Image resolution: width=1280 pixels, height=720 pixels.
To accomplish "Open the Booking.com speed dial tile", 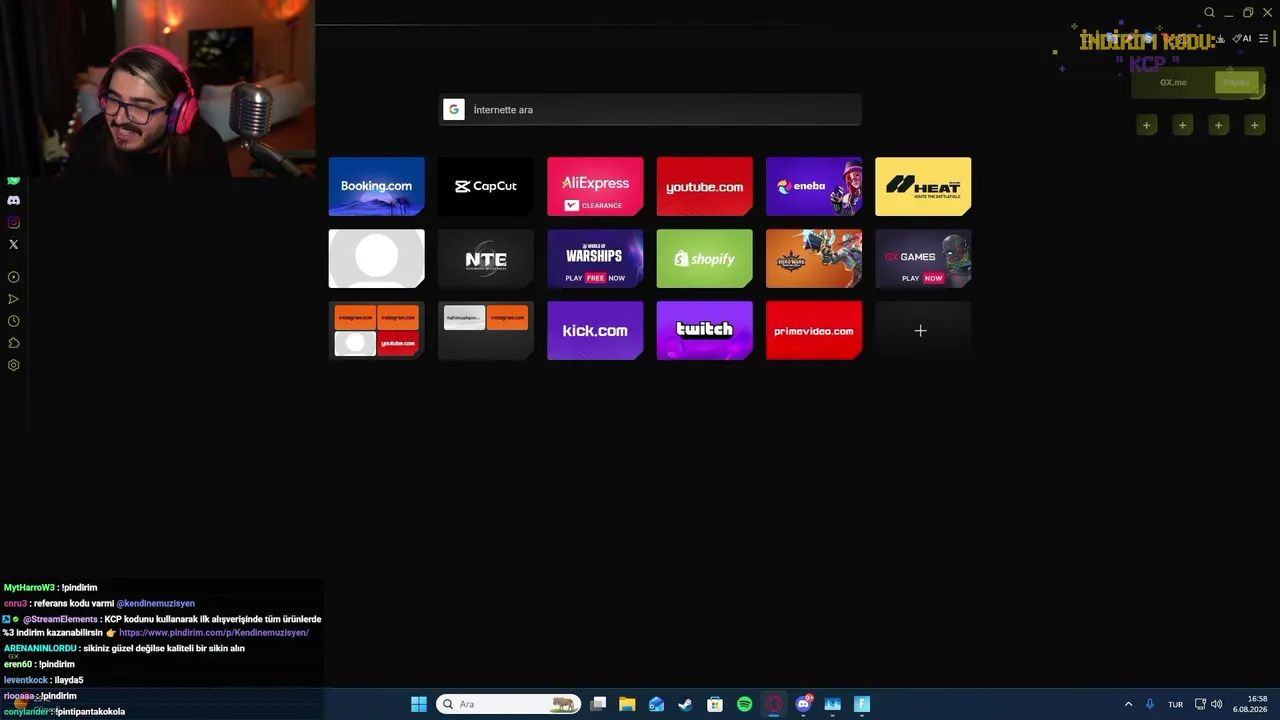I will [377, 186].
